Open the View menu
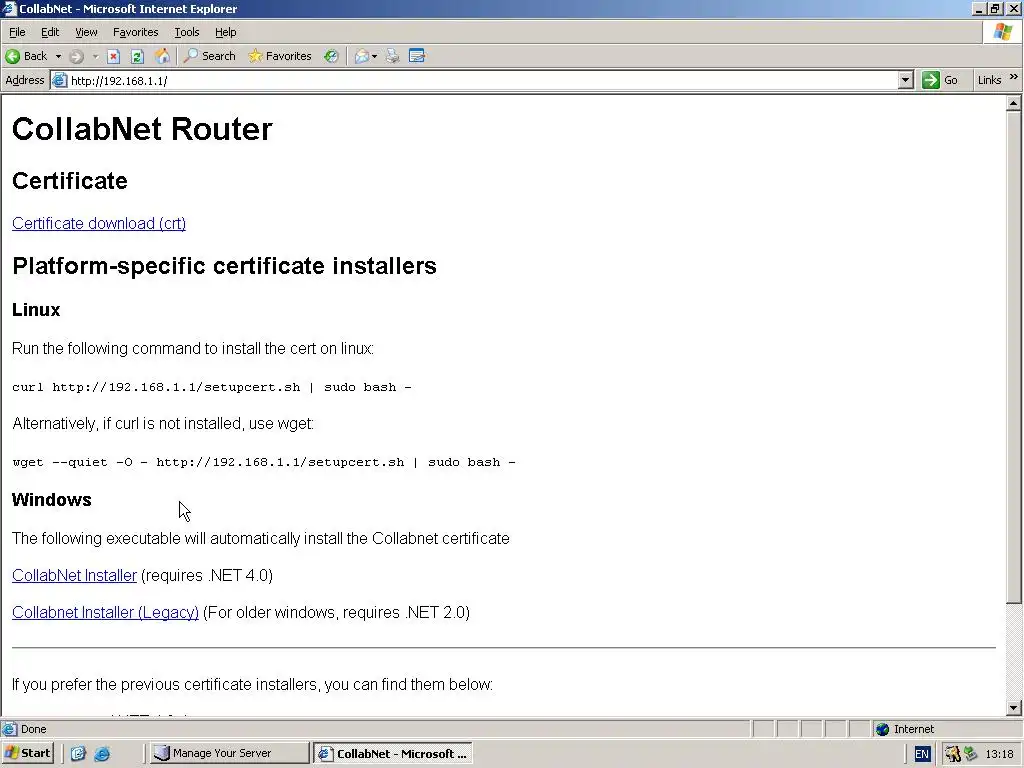The image size is (1024, 768). point(86,32)
